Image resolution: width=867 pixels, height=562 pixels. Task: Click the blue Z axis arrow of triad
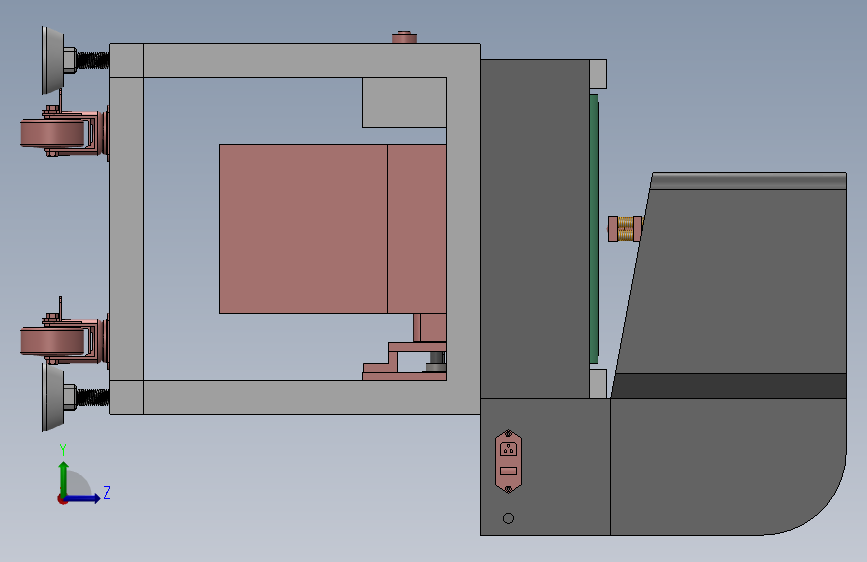(83, 498)
